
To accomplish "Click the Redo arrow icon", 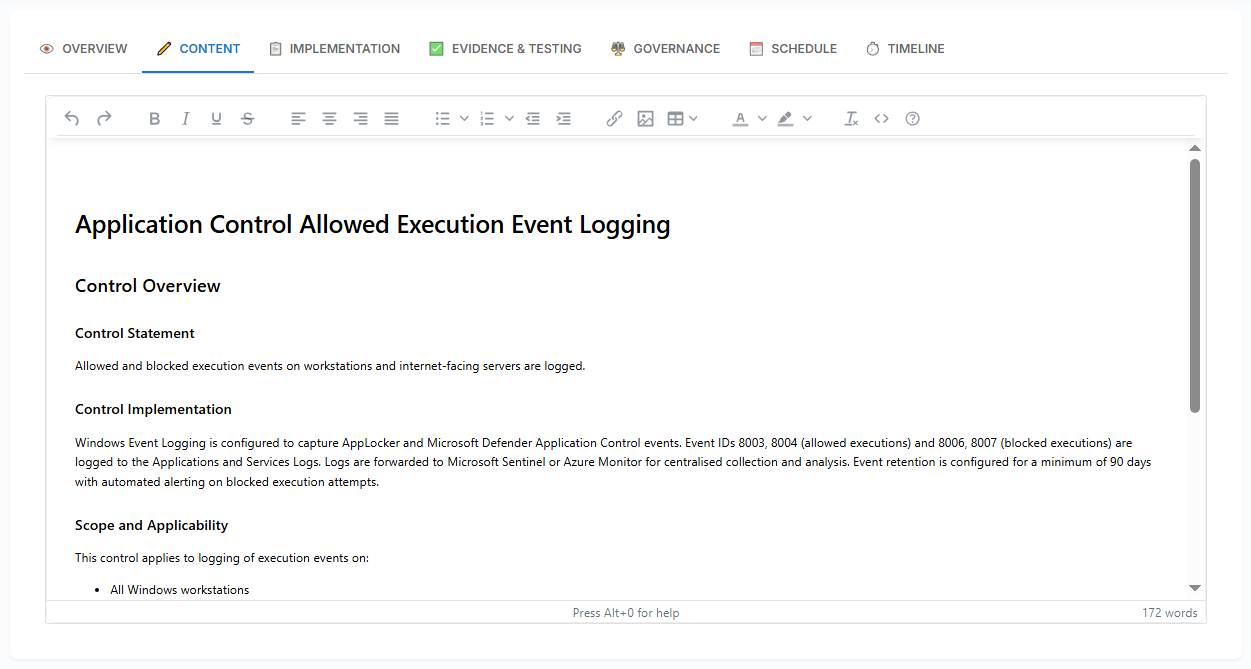I will (x=104, y=118).
